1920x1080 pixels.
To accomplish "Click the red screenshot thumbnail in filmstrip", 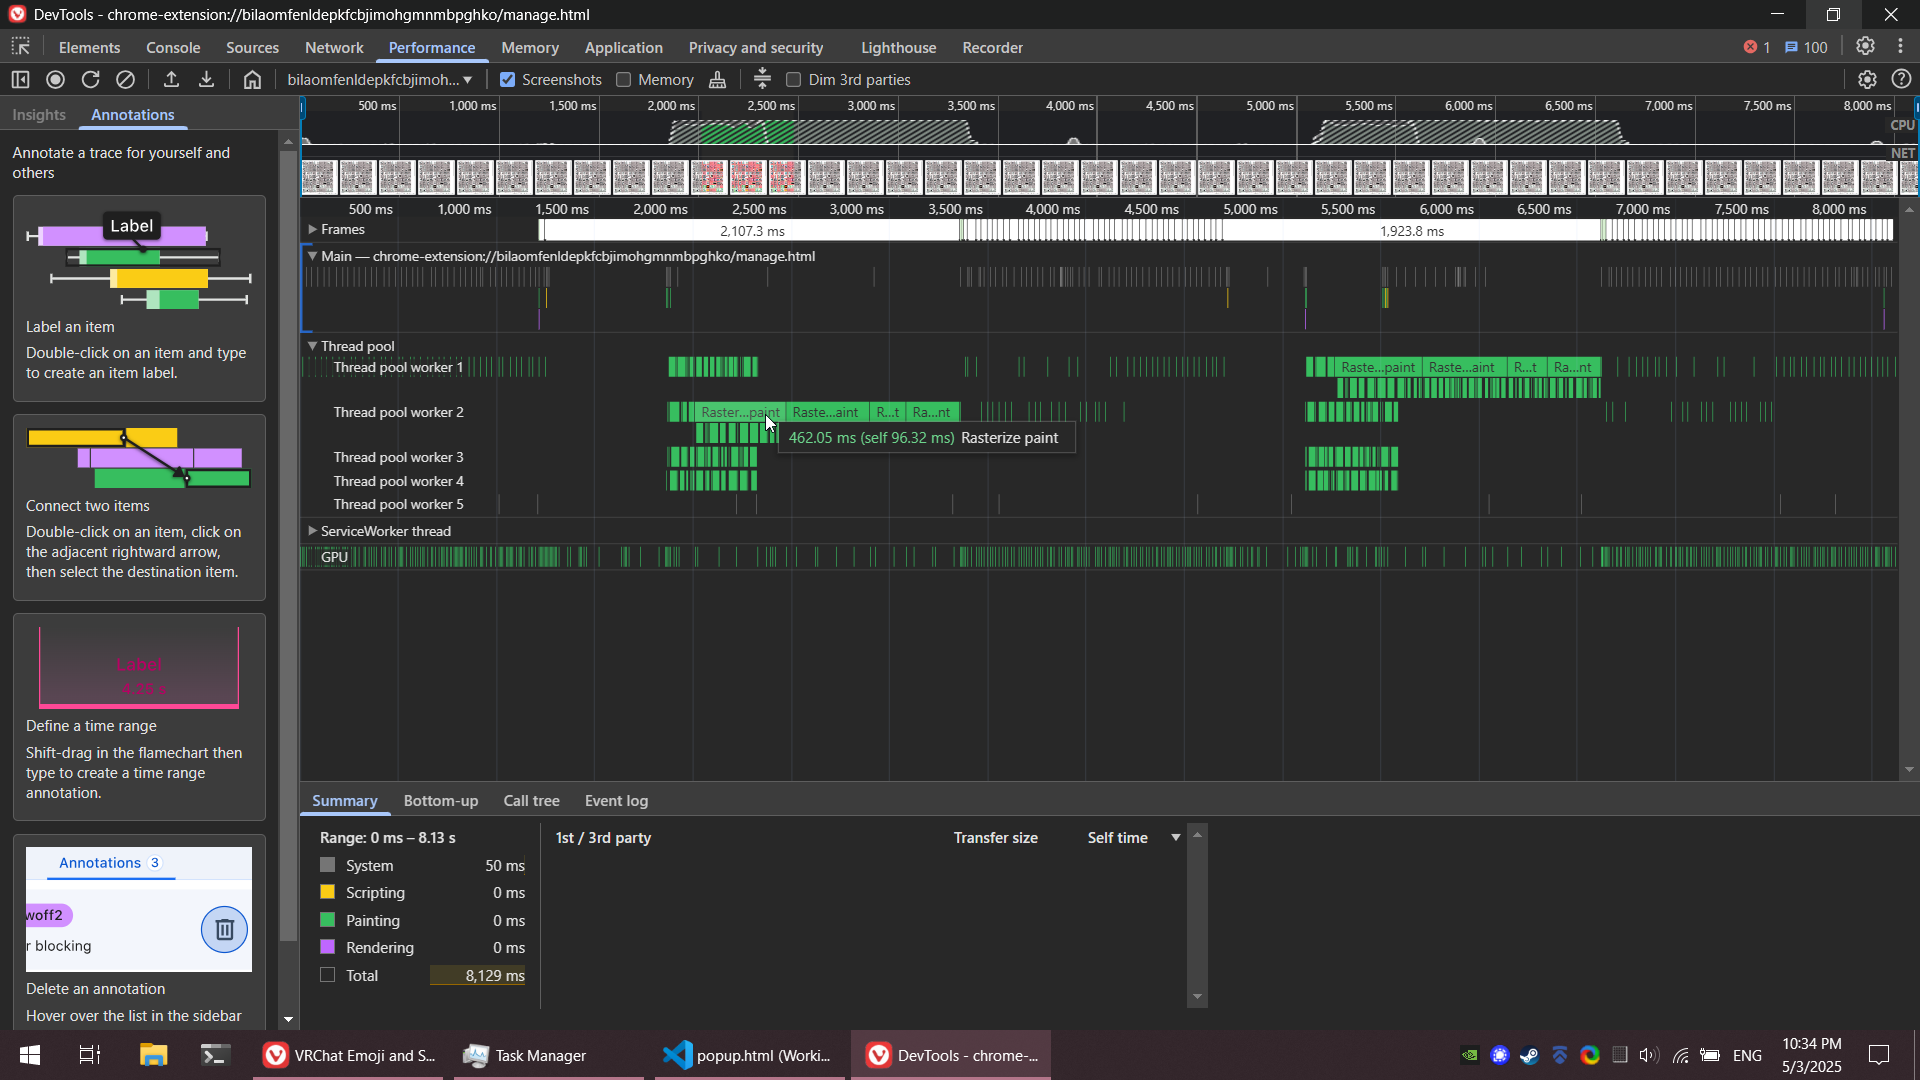I will point(746,177).
